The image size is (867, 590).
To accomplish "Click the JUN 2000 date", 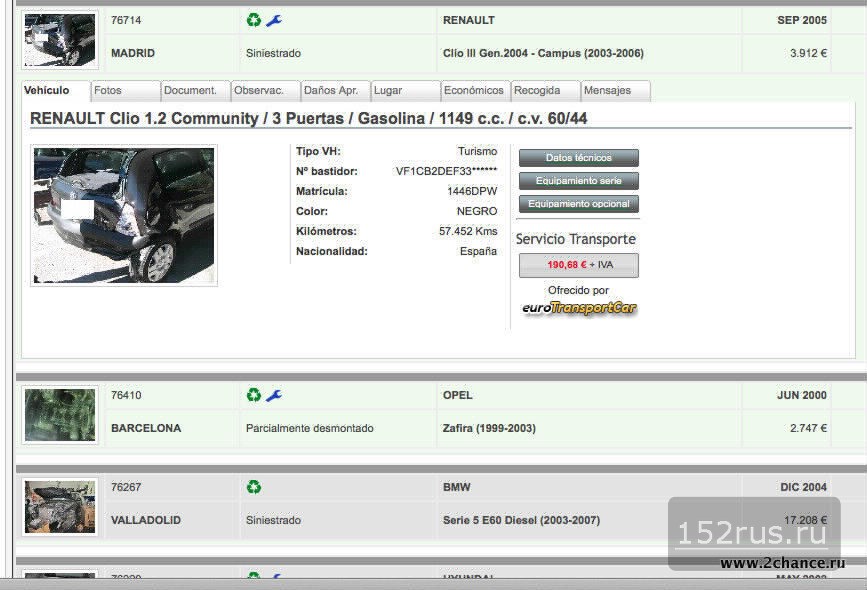I will [x=802, y=395].
